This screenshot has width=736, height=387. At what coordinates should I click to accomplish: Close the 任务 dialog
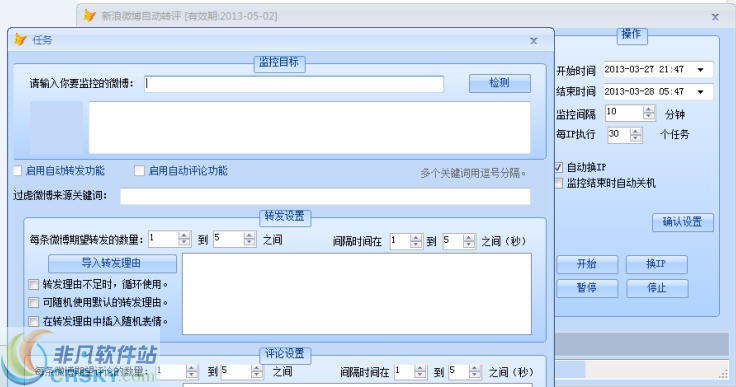[534, 41]
